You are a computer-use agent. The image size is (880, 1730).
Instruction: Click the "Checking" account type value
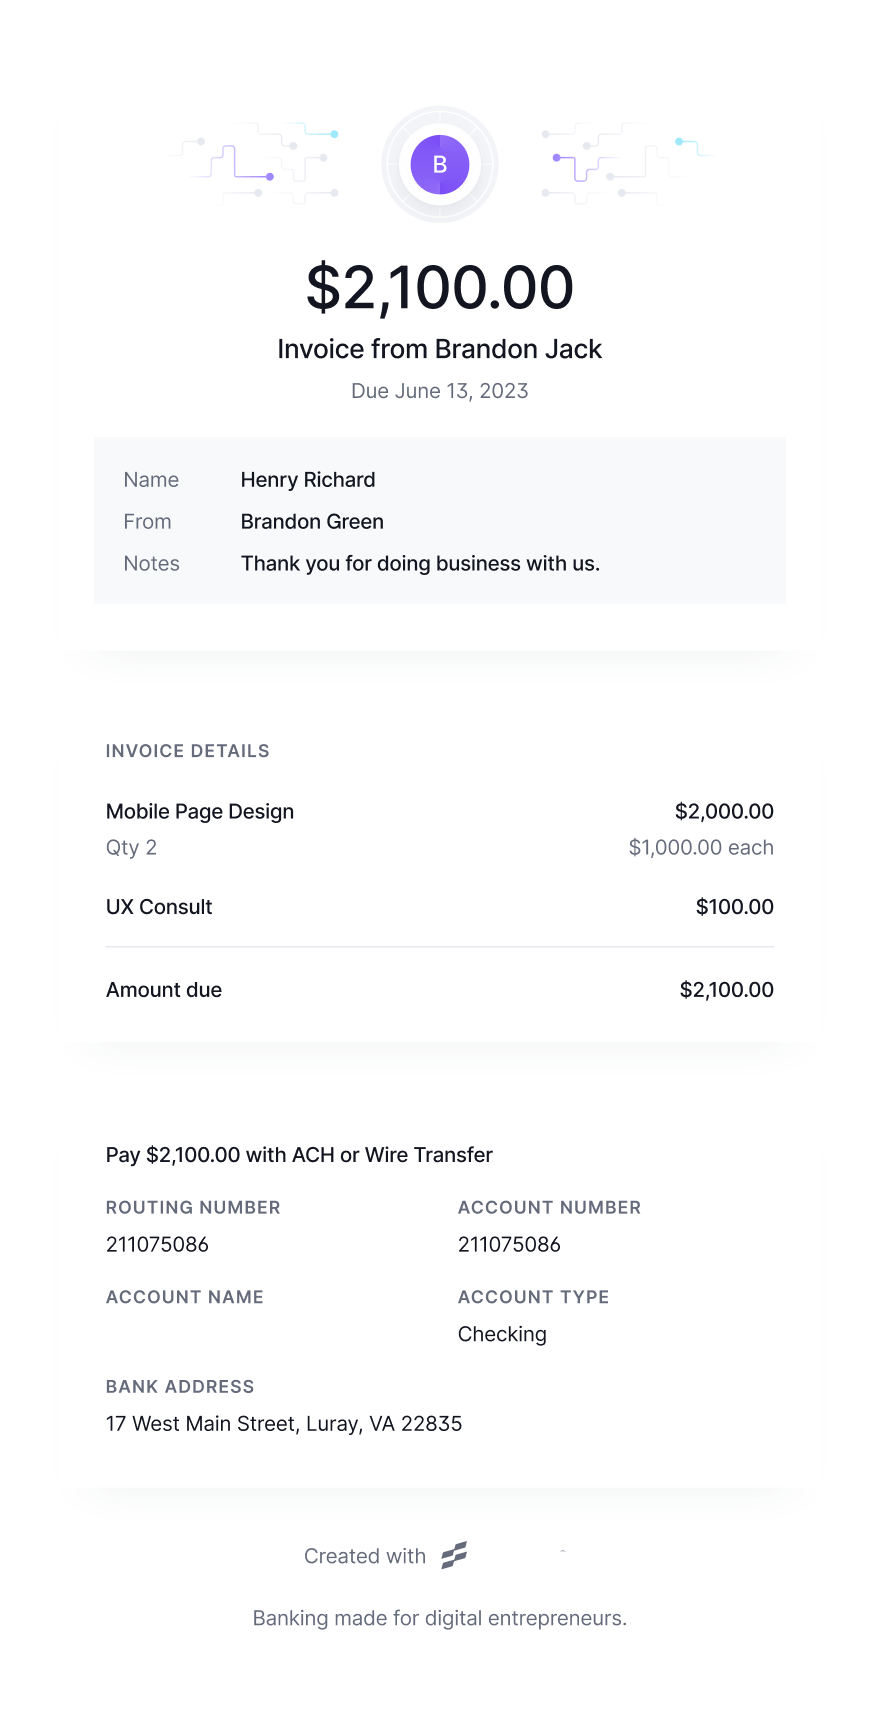(x=502, y=1334)
